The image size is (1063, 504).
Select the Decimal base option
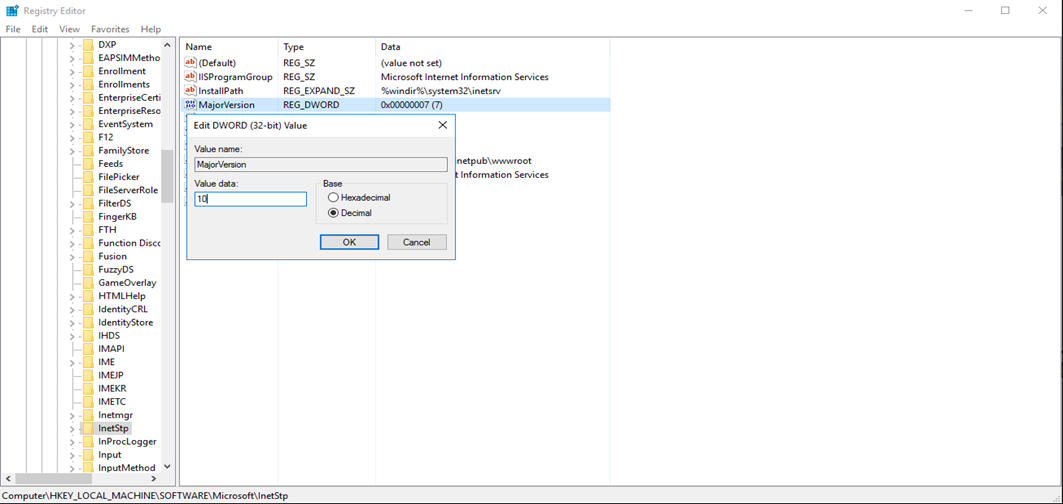pos(333,213)
